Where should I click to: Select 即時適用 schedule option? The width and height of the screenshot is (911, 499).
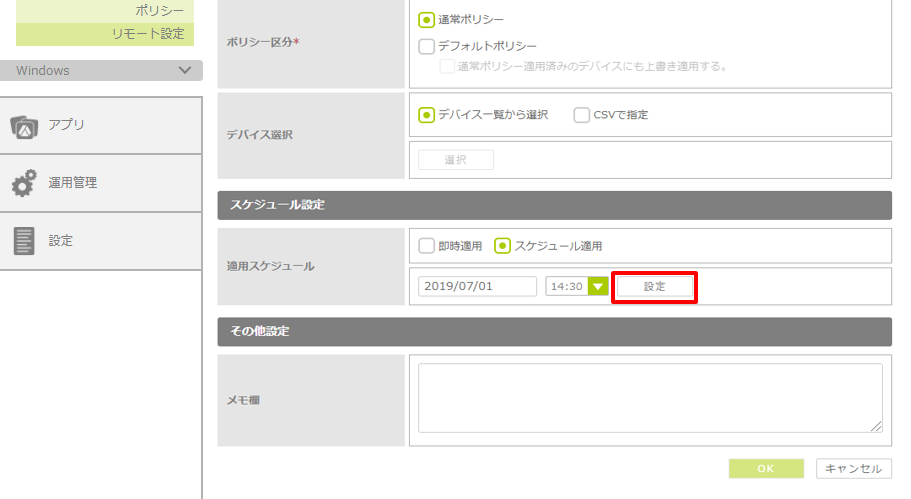(427, 245)
